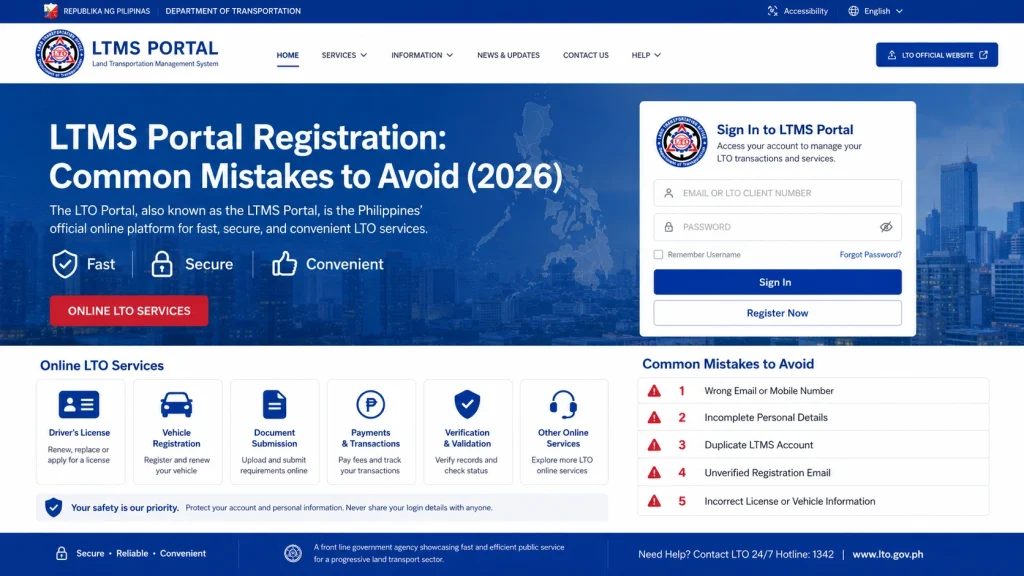Image resolution: width=1024 pixels, height=576 pixels.
Task: Click the globe language icon
Action: click(x=854, y=11)
